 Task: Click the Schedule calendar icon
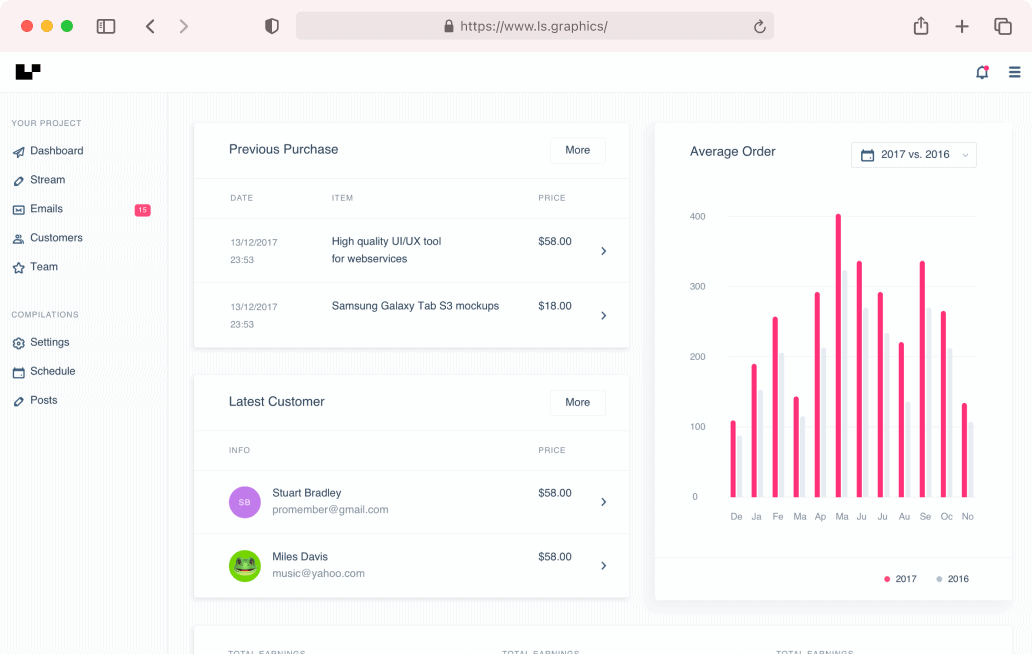pyautogui.click(x=18, y=372)
